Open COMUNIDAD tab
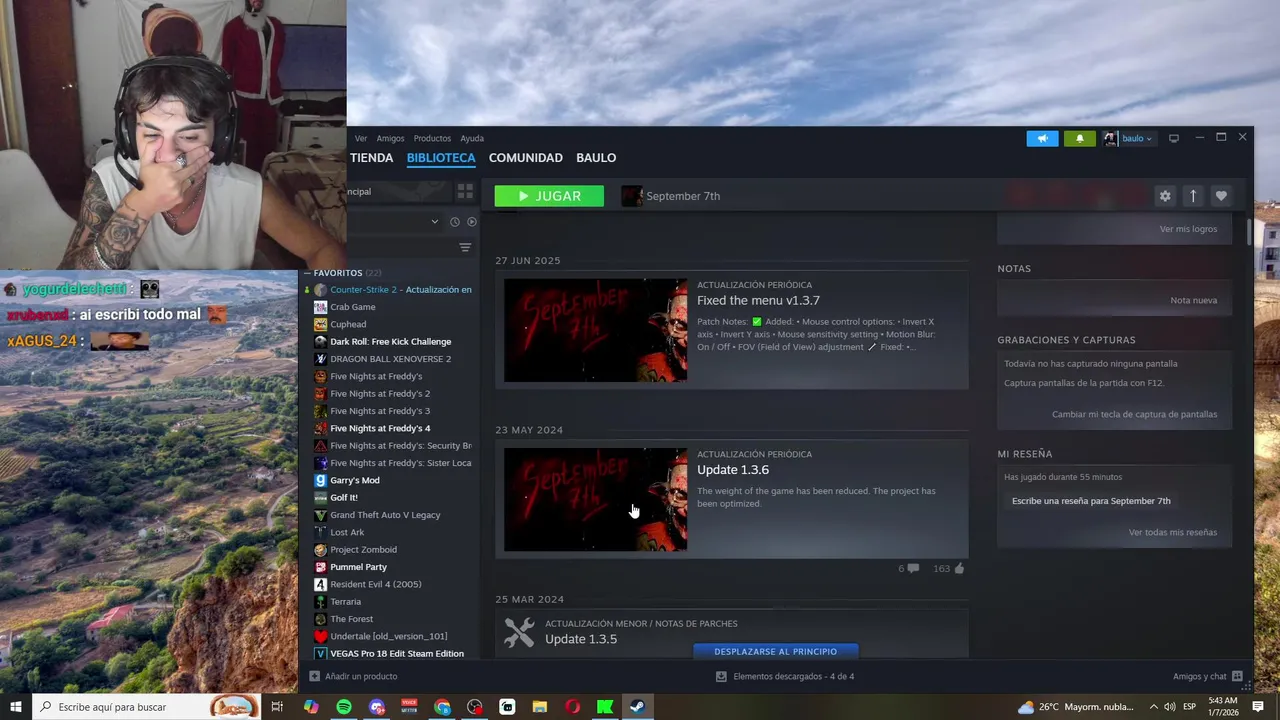This screenshot has width=1280, height=720. (526, 158)
